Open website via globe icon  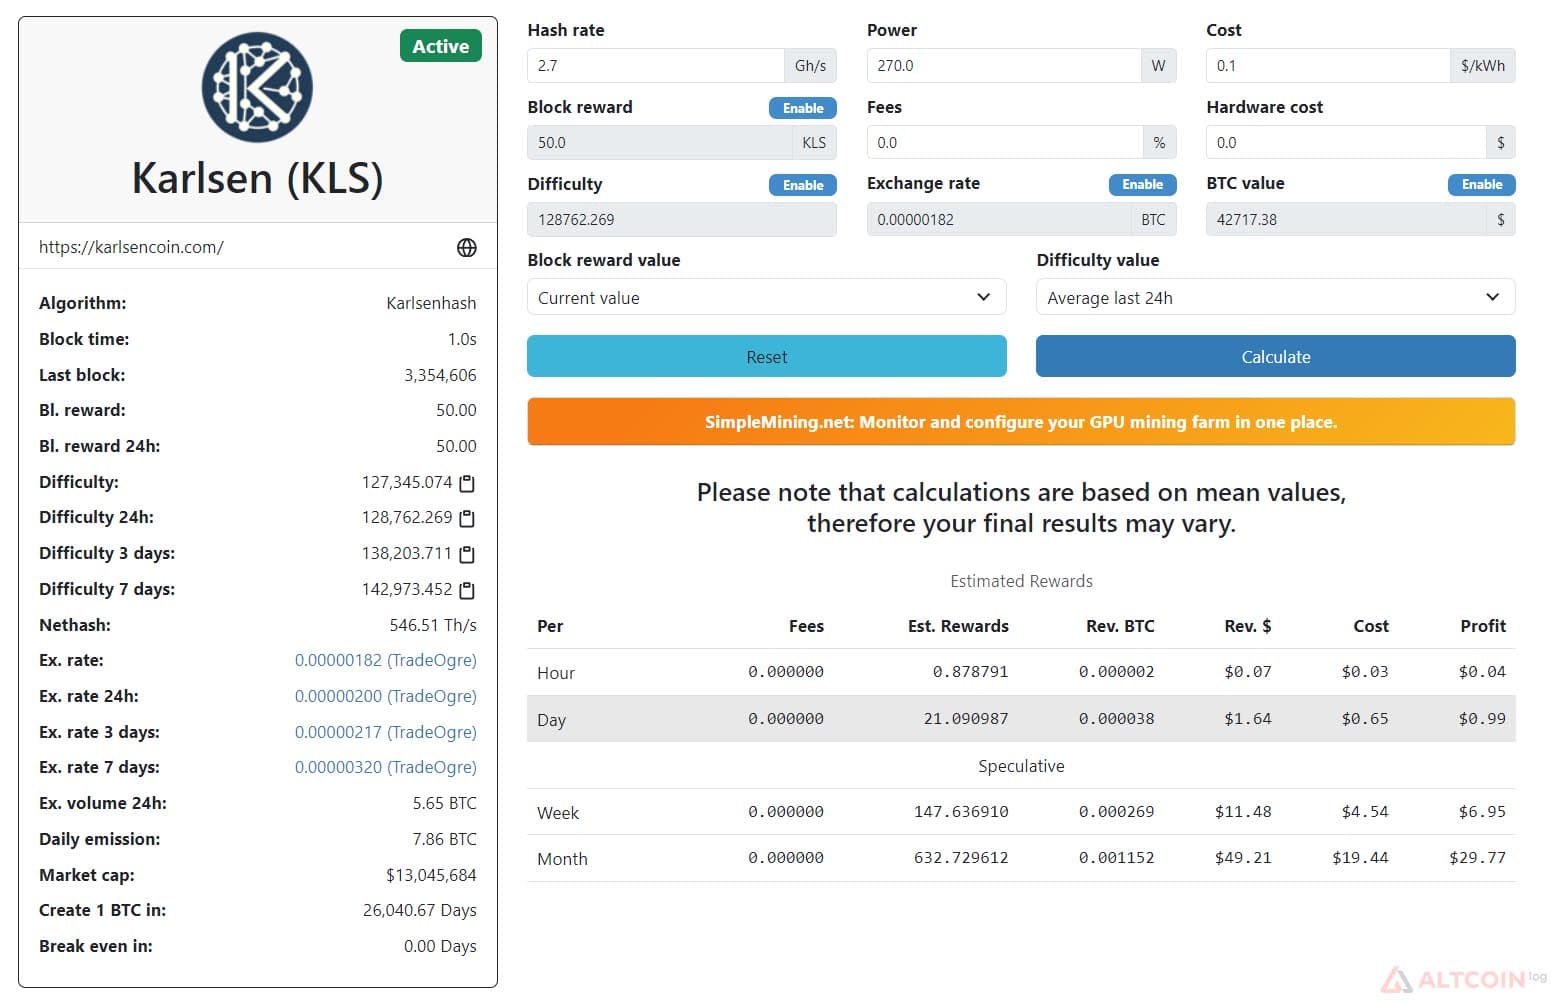[466, 248]
